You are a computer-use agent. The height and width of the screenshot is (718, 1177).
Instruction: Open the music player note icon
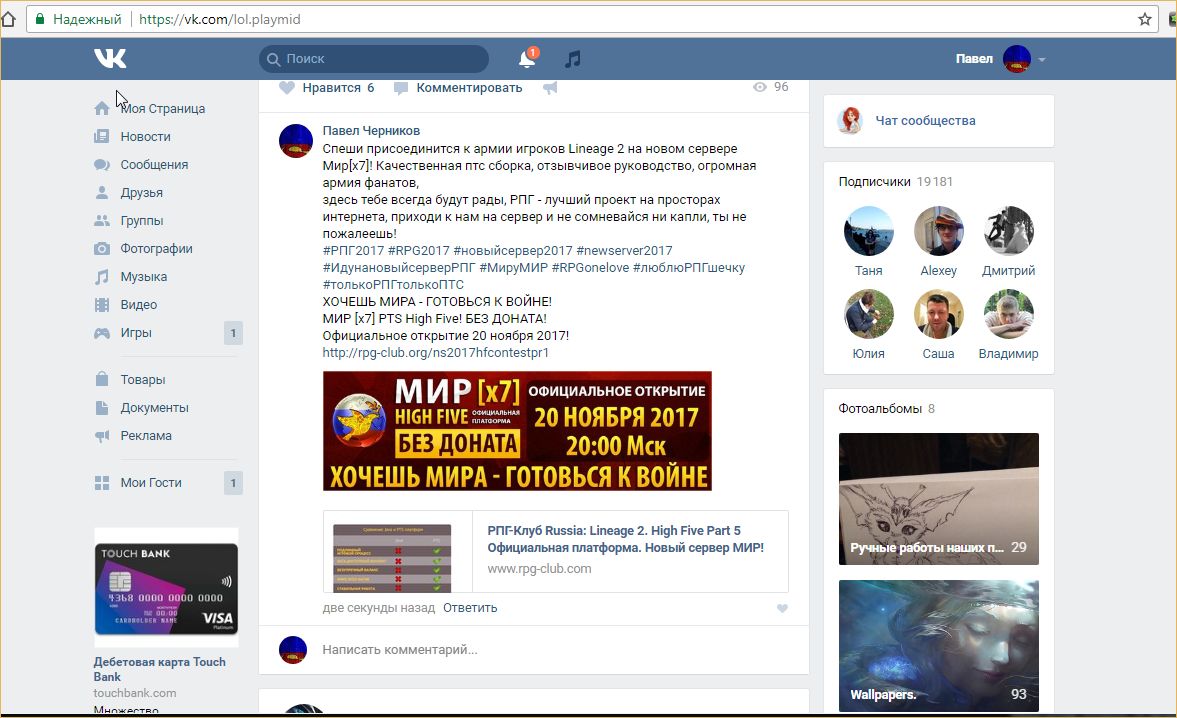(x=572, y=60)
